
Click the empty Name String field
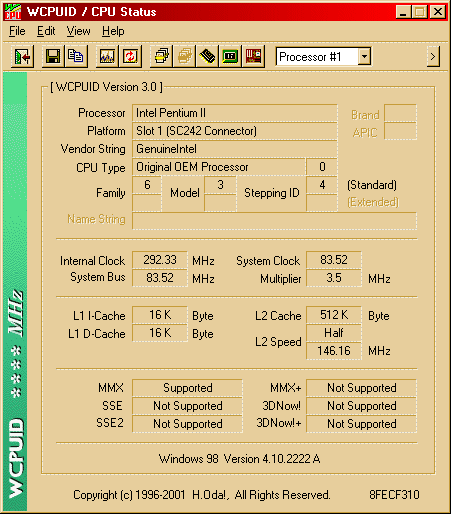pyautogui.click(x=274, y=221)
